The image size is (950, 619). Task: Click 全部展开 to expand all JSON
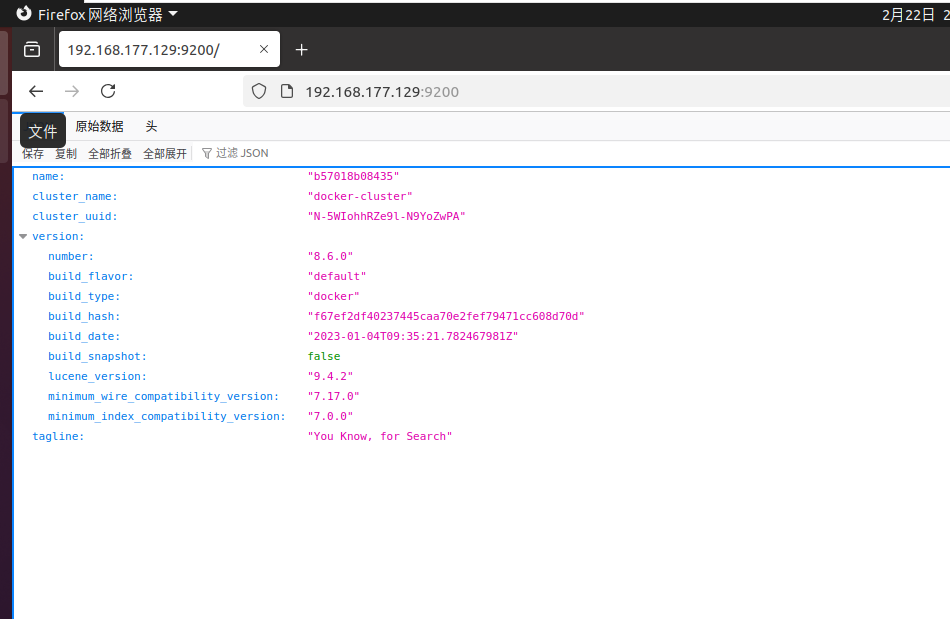pyautogui.click(x=165, y=153)
